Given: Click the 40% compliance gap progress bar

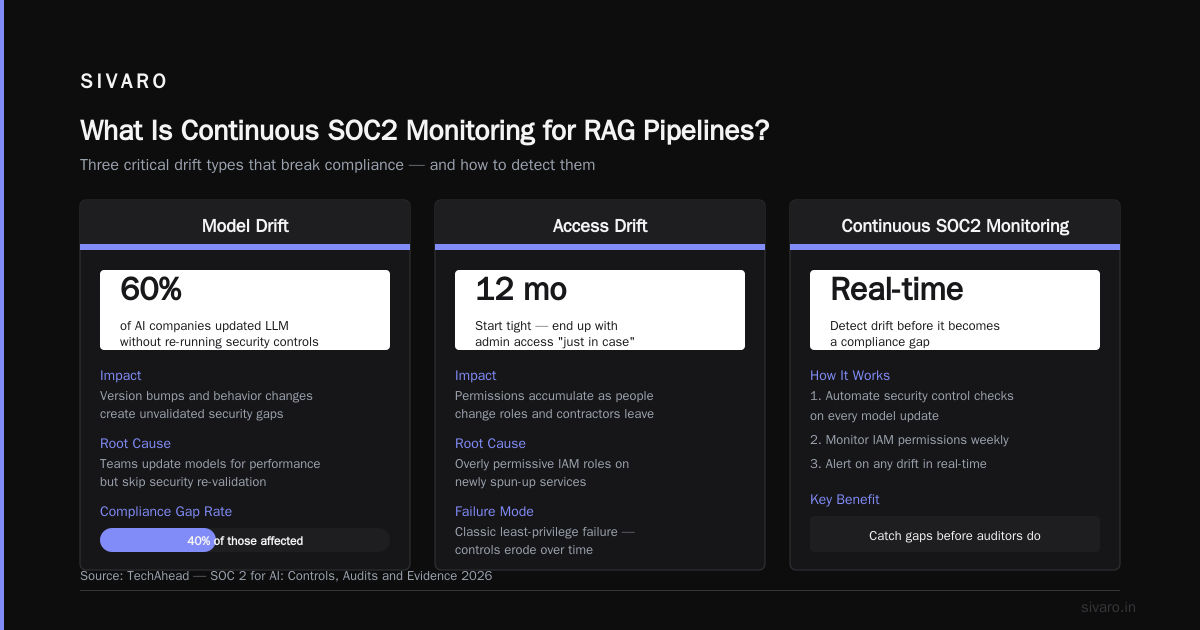Looking at the screenshot, I should click(x=245, y=540).
